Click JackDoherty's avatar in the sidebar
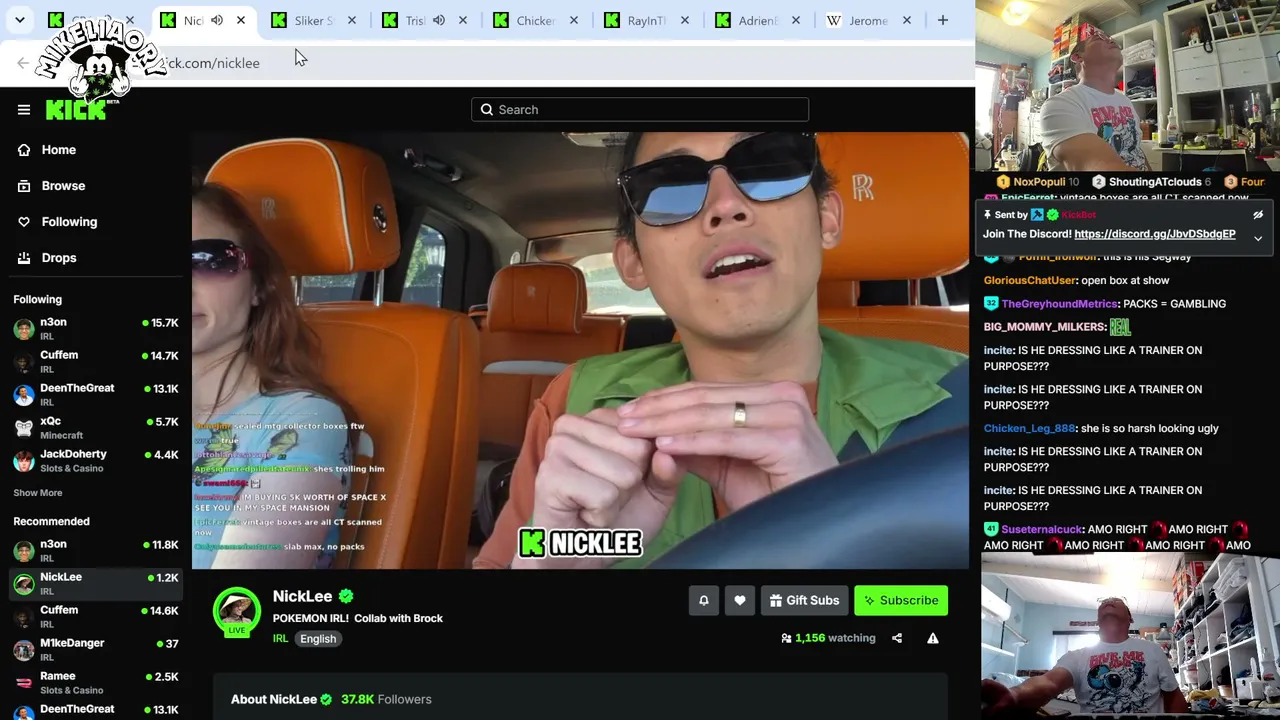 coord(24,461)
